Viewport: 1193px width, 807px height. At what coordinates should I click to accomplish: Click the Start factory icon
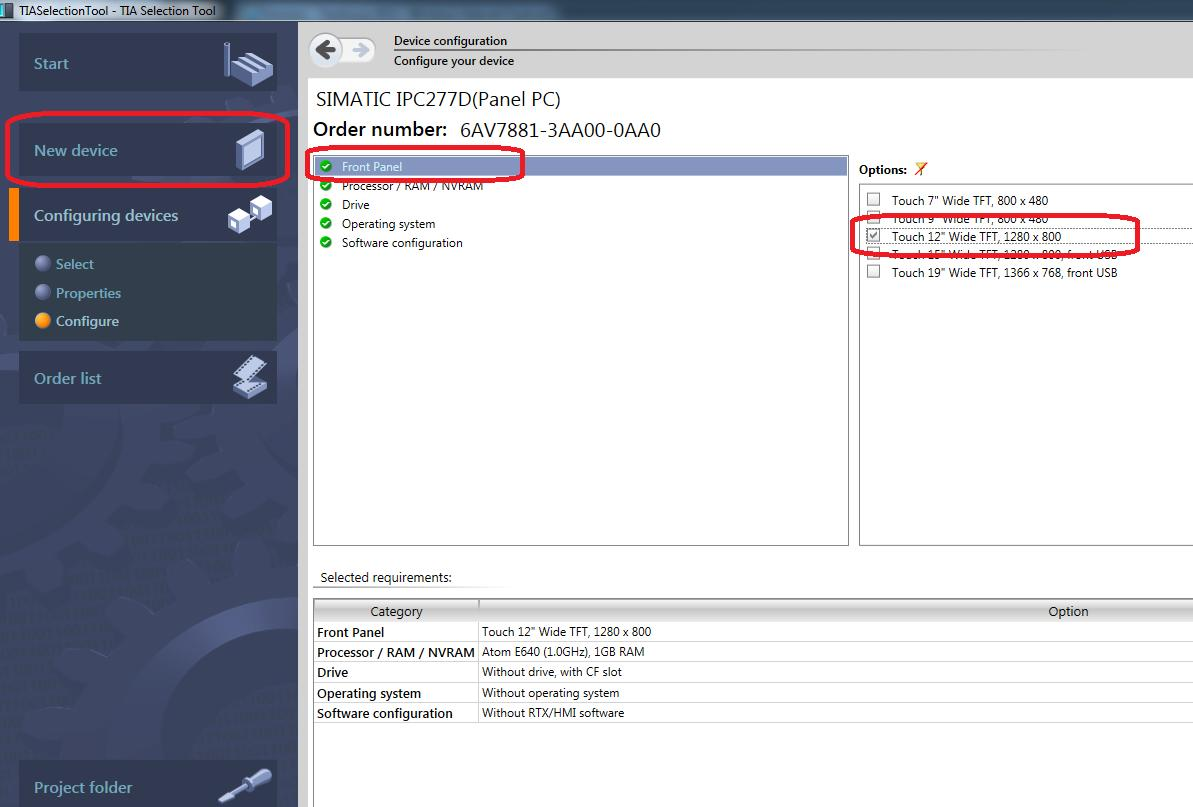248,64
